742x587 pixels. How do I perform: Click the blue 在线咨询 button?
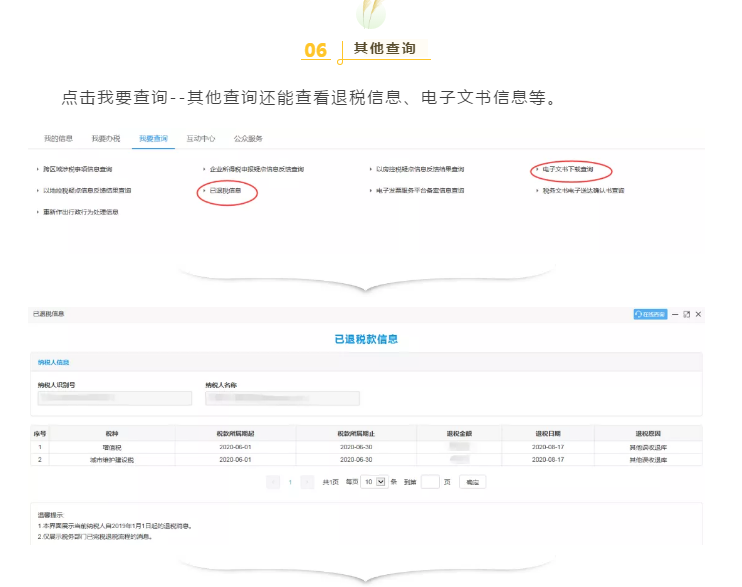(x=650, y=314)
